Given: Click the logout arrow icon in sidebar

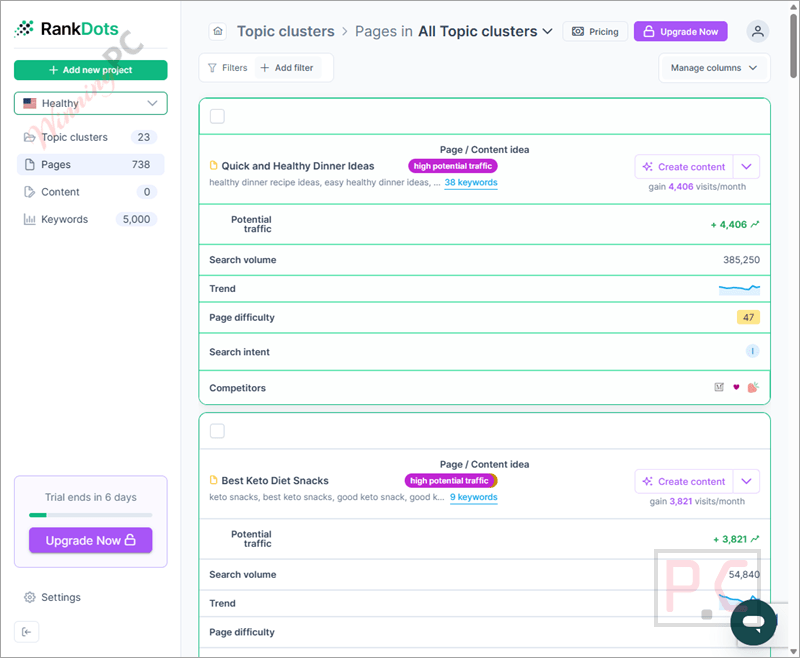Looking at the screenshot, I should tap(27, 632).
